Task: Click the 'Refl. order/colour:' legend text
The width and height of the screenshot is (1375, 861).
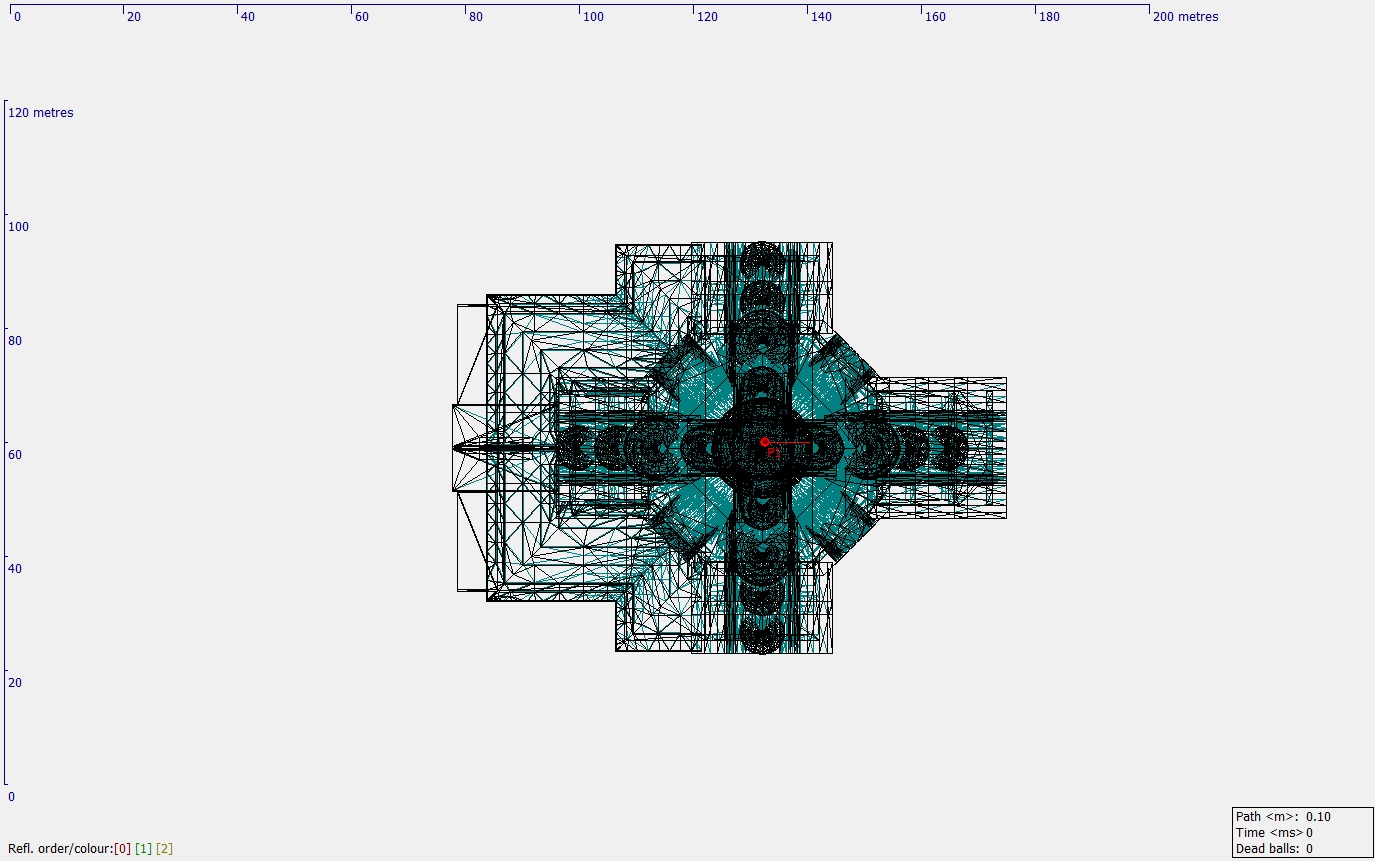Action: [x=60, y=849]
